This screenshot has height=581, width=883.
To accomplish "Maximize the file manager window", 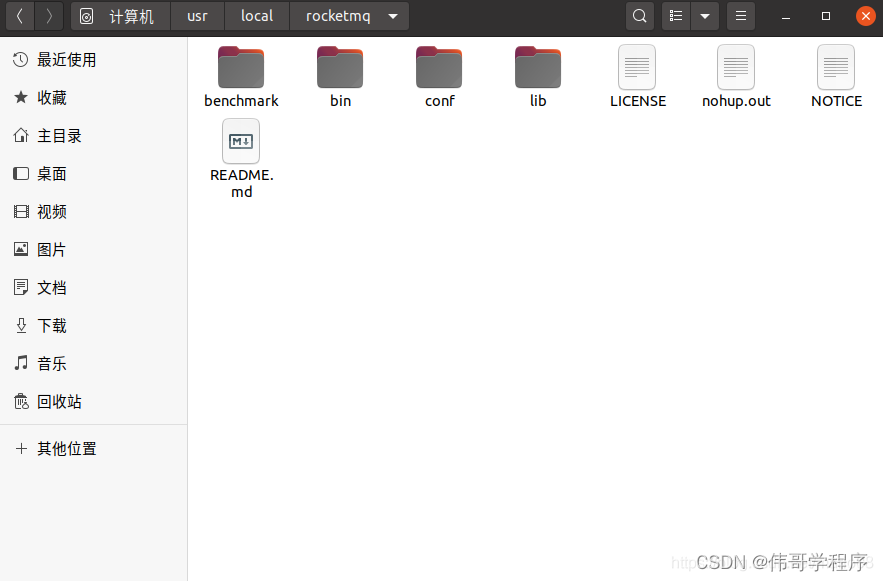I will (826, 16).
